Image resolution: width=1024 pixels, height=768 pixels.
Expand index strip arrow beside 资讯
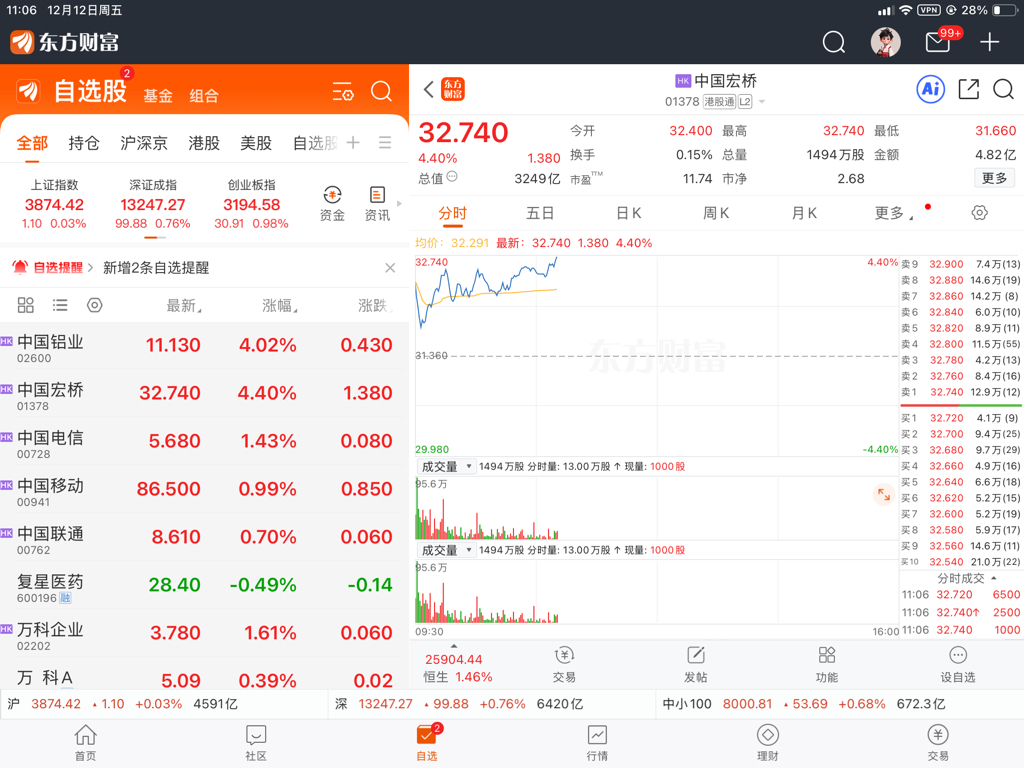point(399,204)
